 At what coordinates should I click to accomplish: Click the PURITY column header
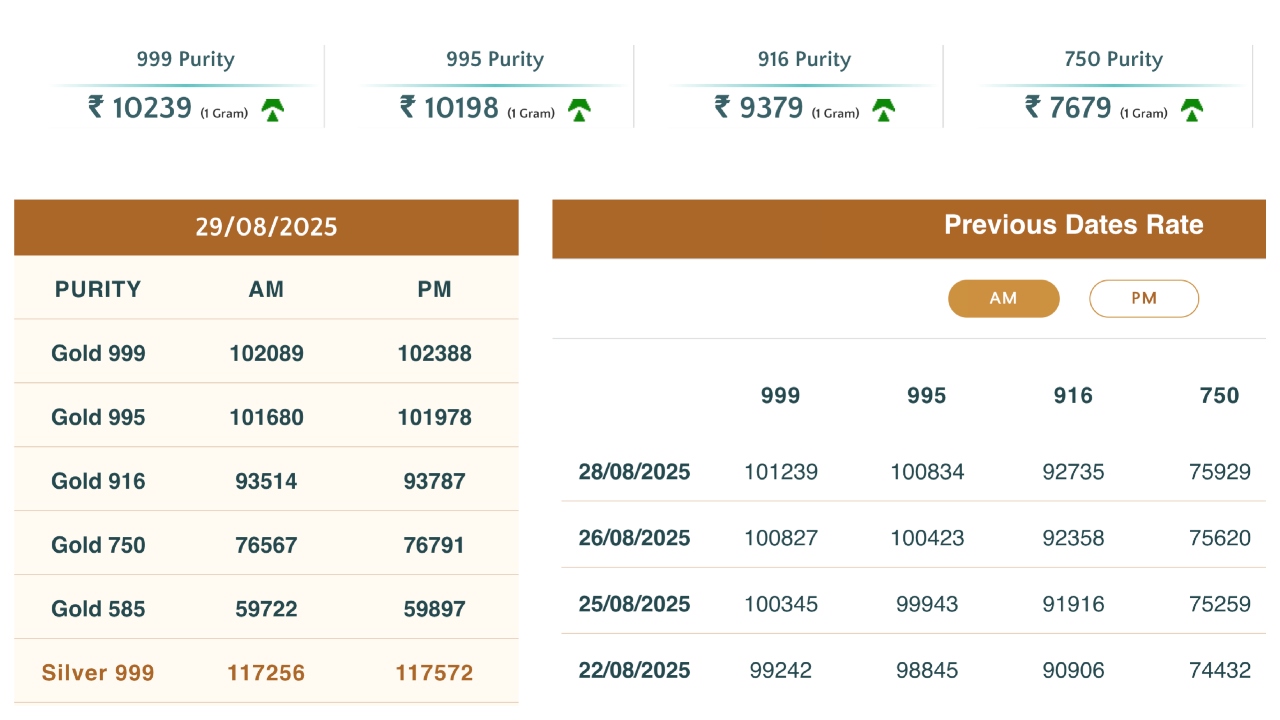coord(98,290)
